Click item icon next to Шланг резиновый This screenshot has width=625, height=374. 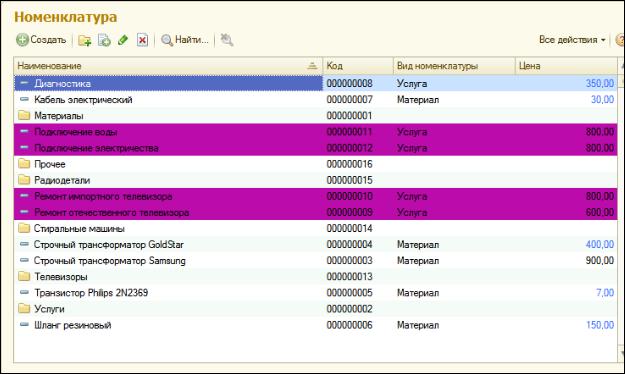tap(24, 324)
